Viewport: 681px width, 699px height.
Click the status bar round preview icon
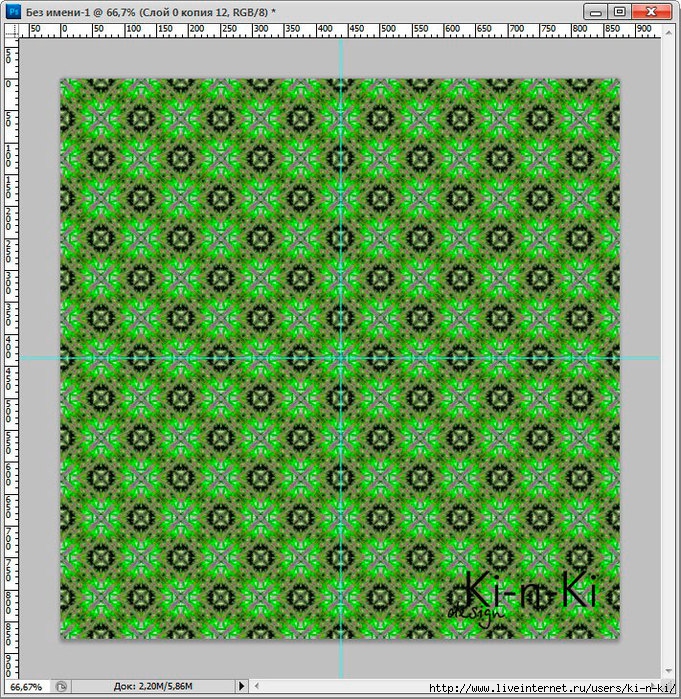(x=62, y=686)
